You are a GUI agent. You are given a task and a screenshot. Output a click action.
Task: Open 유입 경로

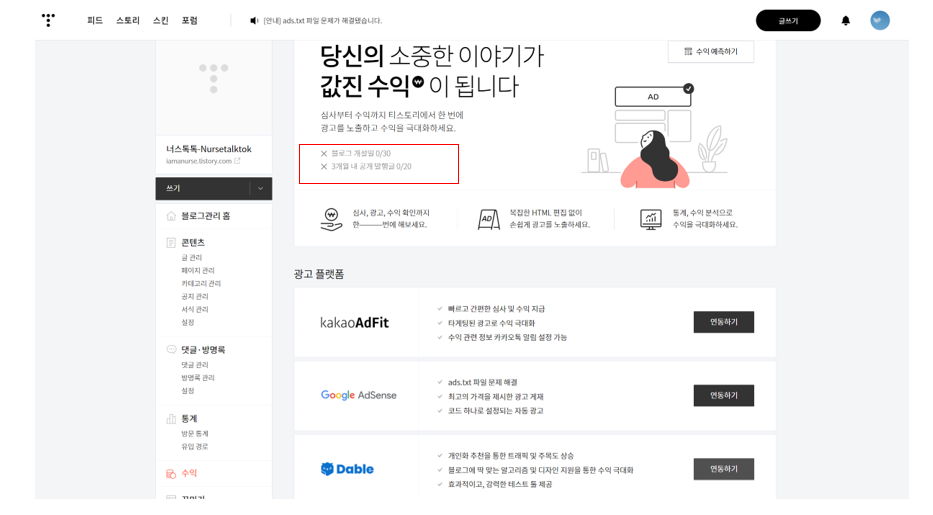tap(195, 447)
